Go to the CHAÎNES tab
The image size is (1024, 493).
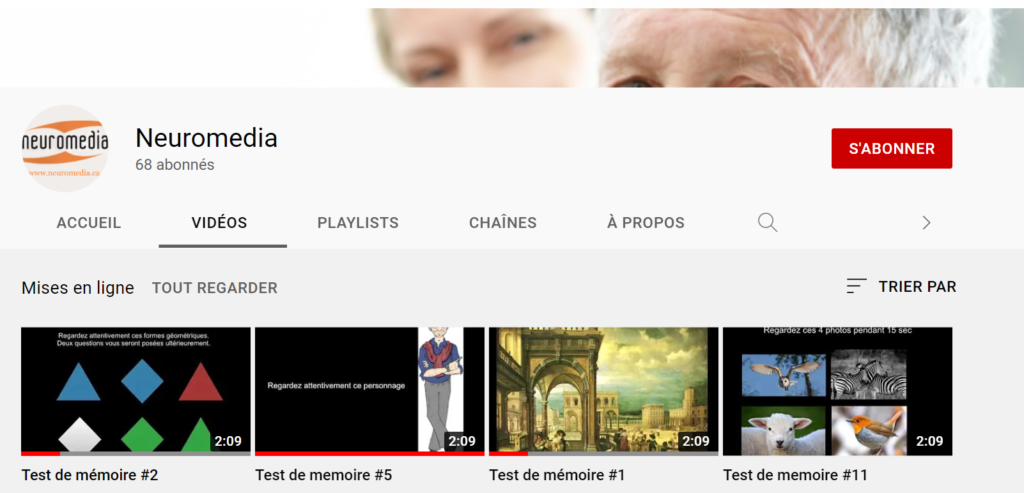point(503,223)
